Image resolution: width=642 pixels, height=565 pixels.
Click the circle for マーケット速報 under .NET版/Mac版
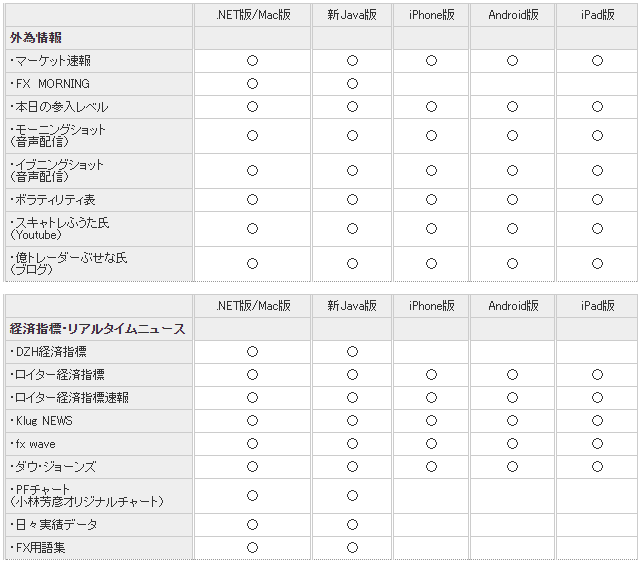(252, 61)
